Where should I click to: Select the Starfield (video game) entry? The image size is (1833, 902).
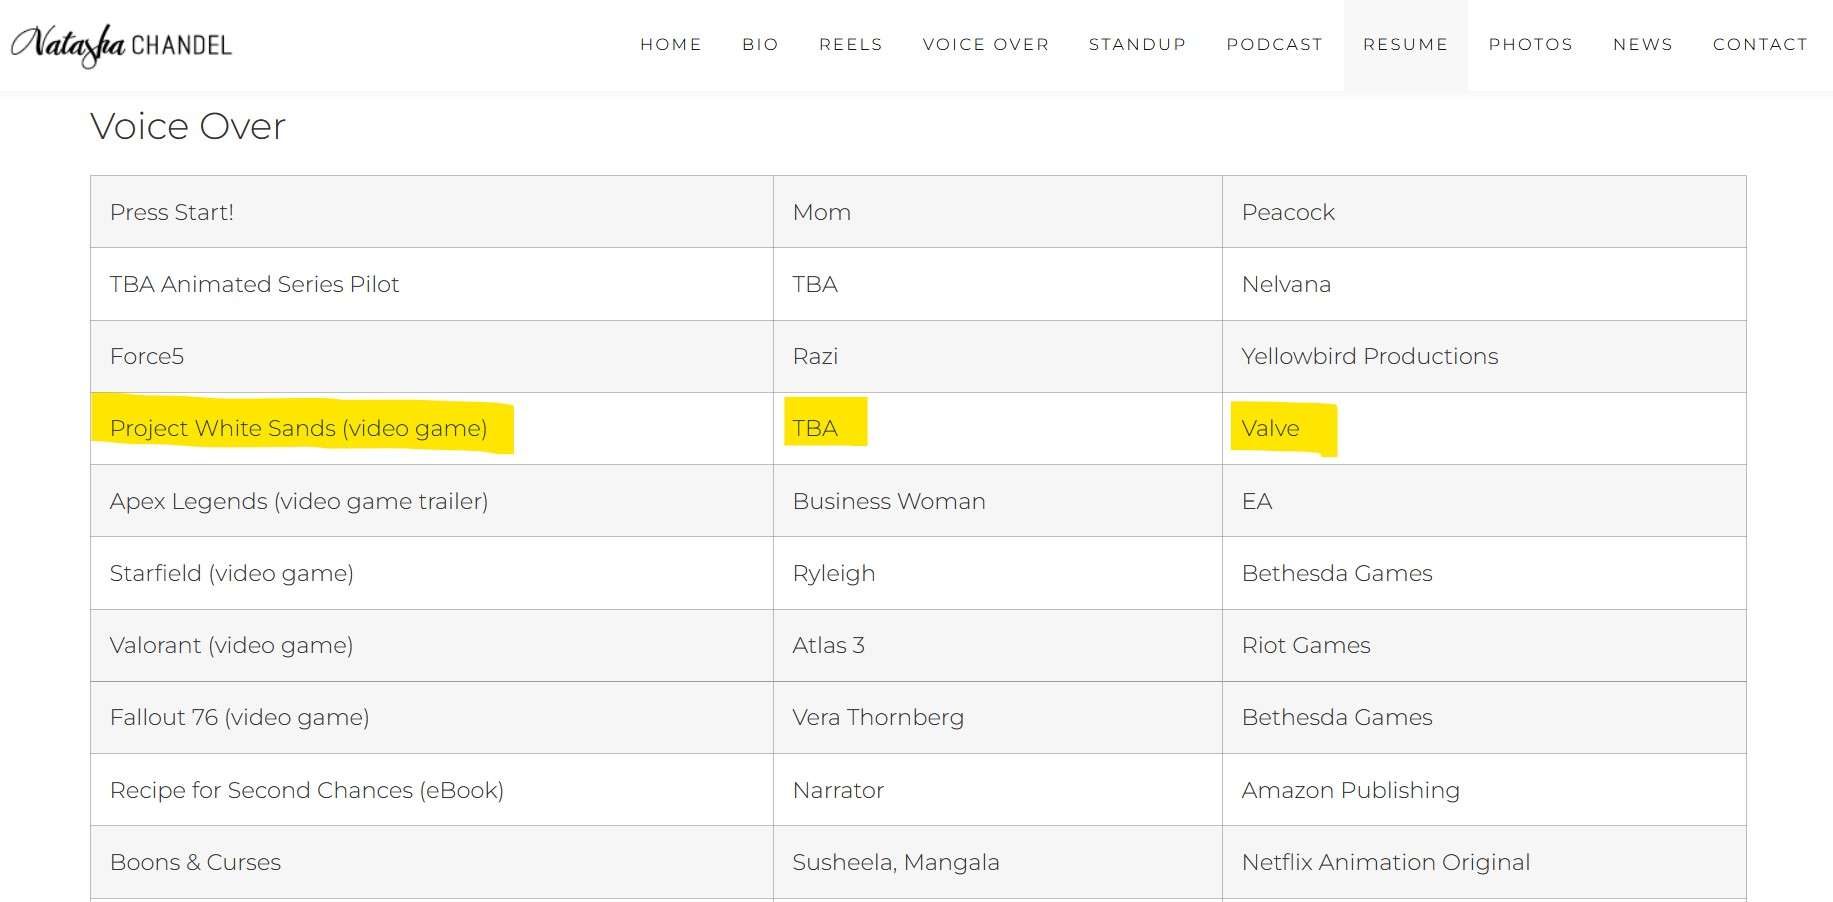coord(232,573)
